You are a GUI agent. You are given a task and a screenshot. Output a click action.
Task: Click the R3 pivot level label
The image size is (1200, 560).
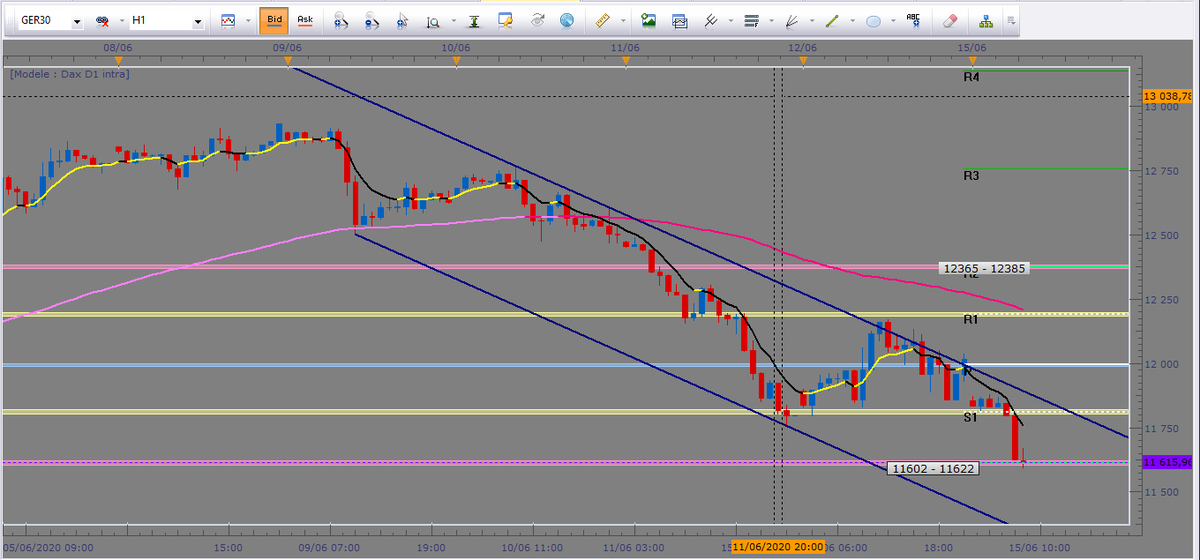(971, 176)
